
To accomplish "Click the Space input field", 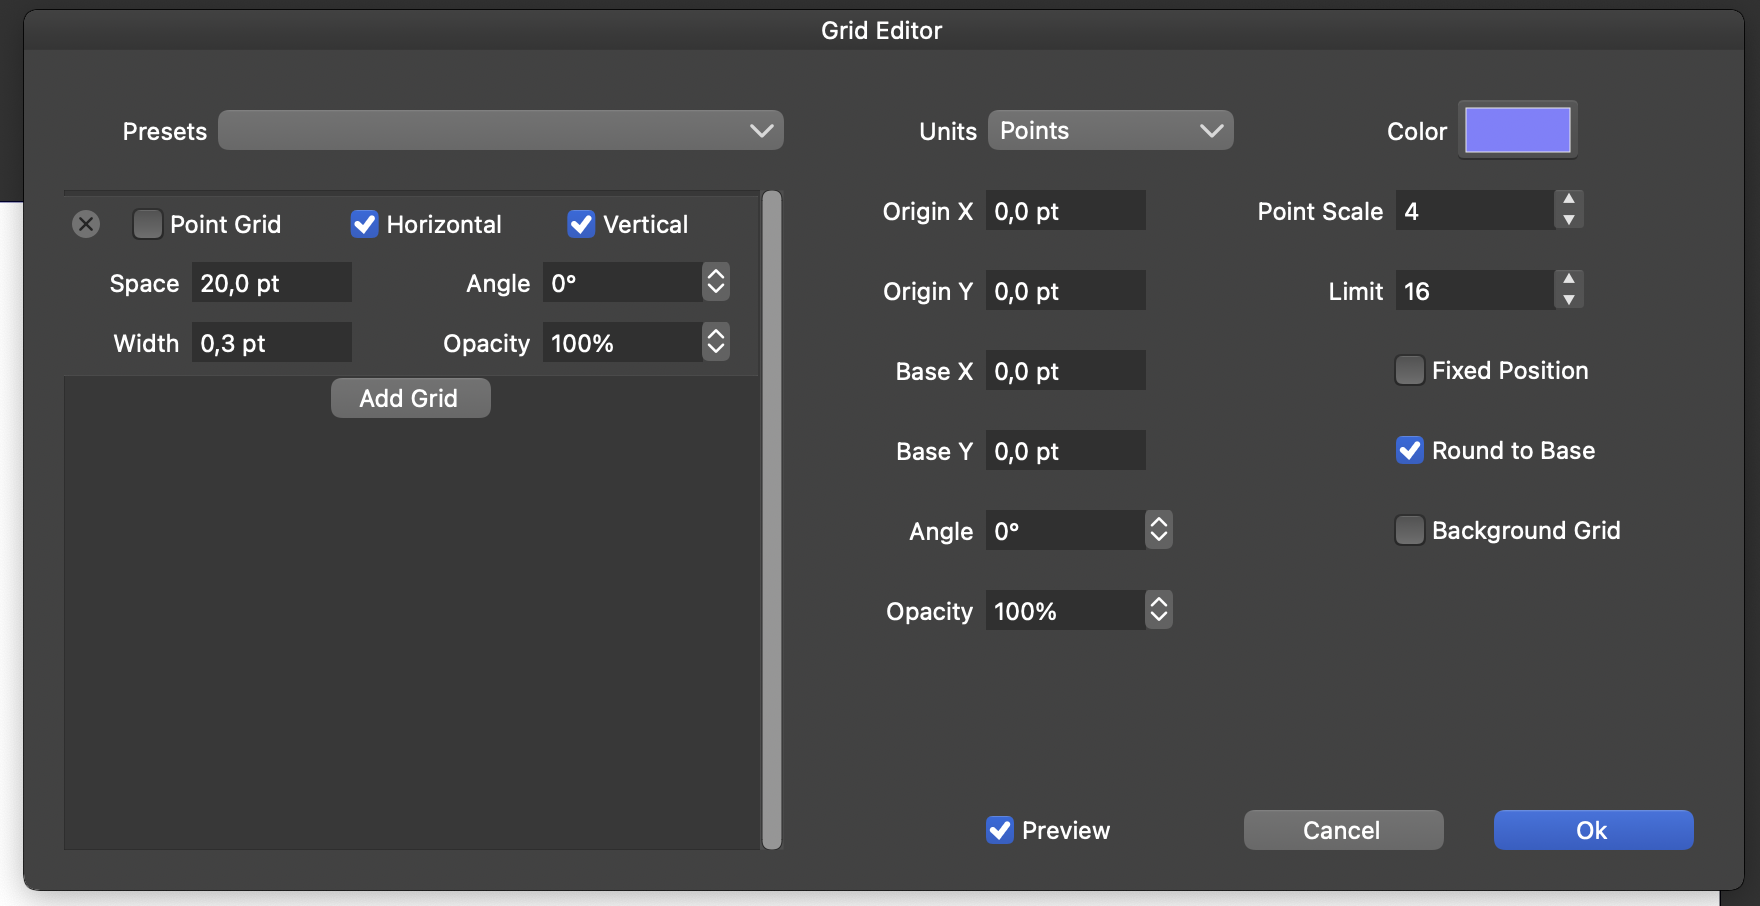I will (x=271, y=283).
